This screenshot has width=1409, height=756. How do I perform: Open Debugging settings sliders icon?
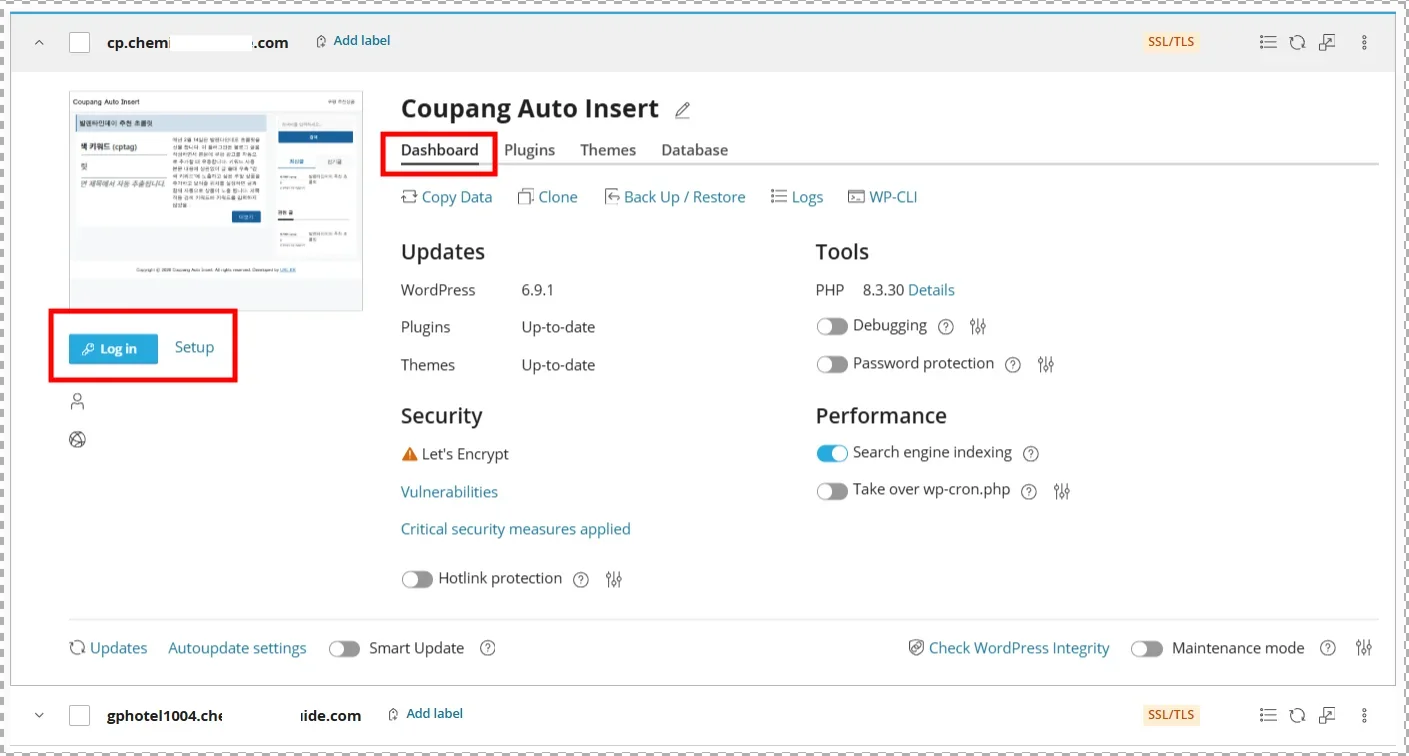[x=978, y=326]
